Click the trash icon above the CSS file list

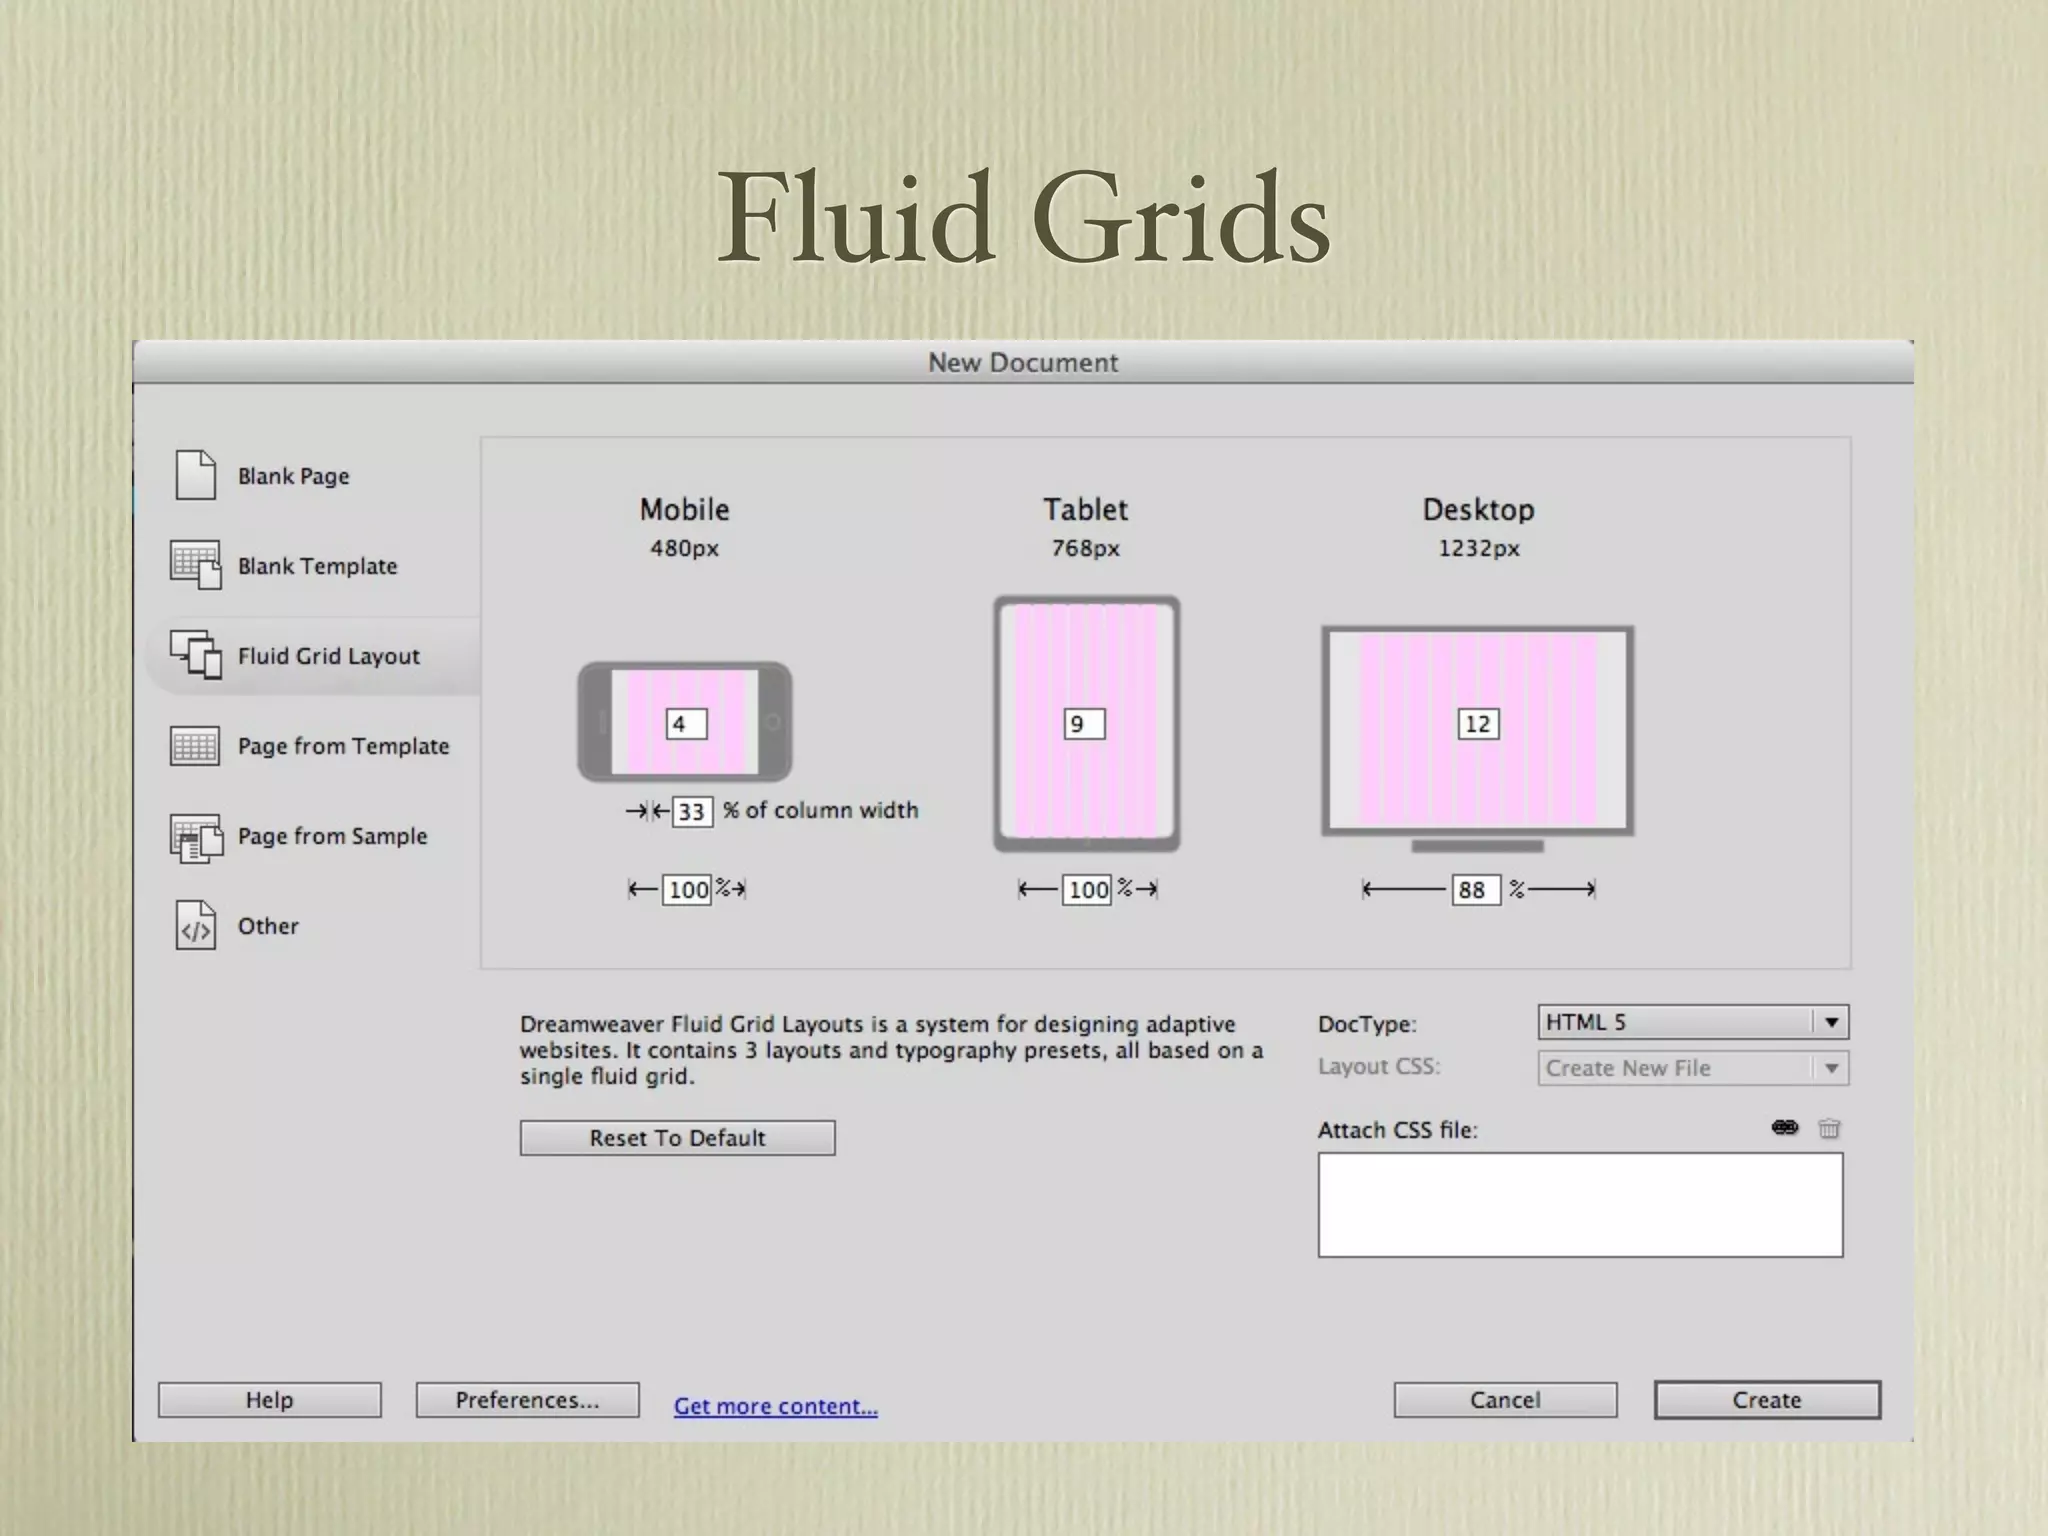pos(1829,1129)
